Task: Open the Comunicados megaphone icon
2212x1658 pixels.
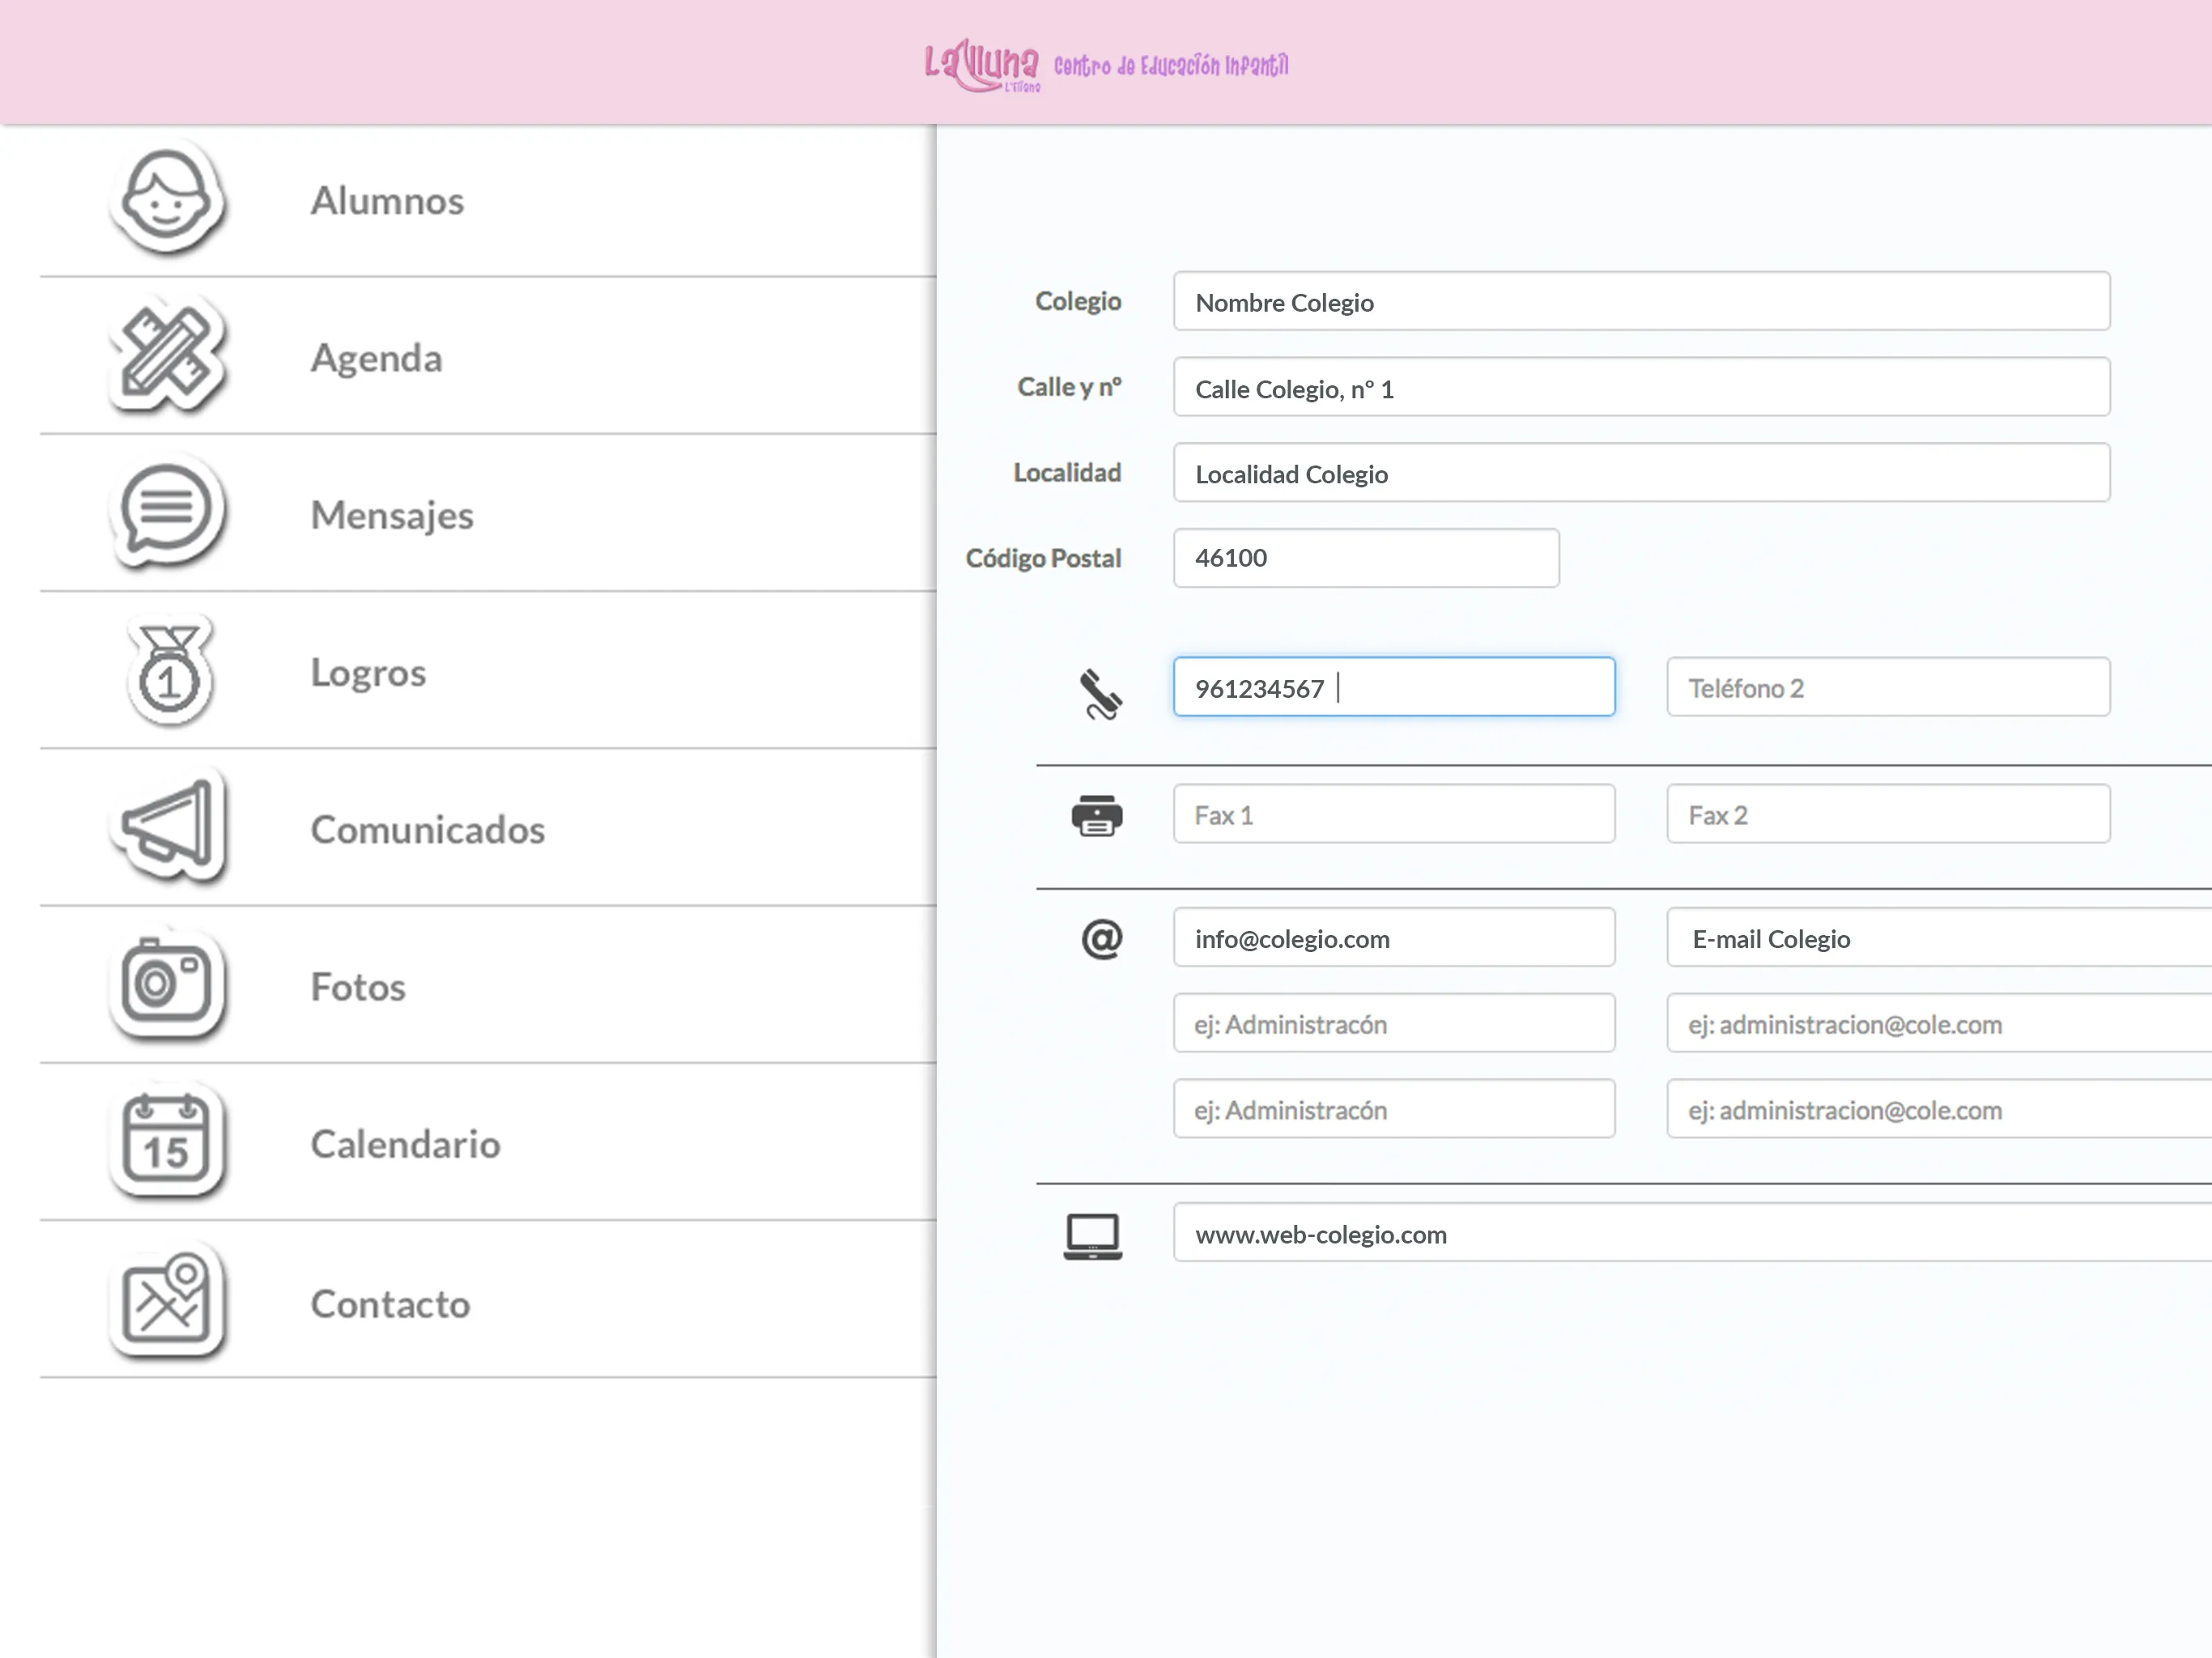Action: coord(167,828)
